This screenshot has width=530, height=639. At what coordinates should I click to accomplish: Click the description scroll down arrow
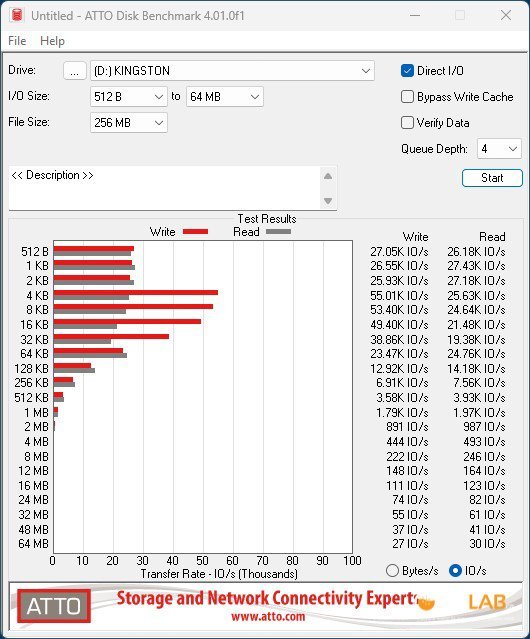click(328, 201)
